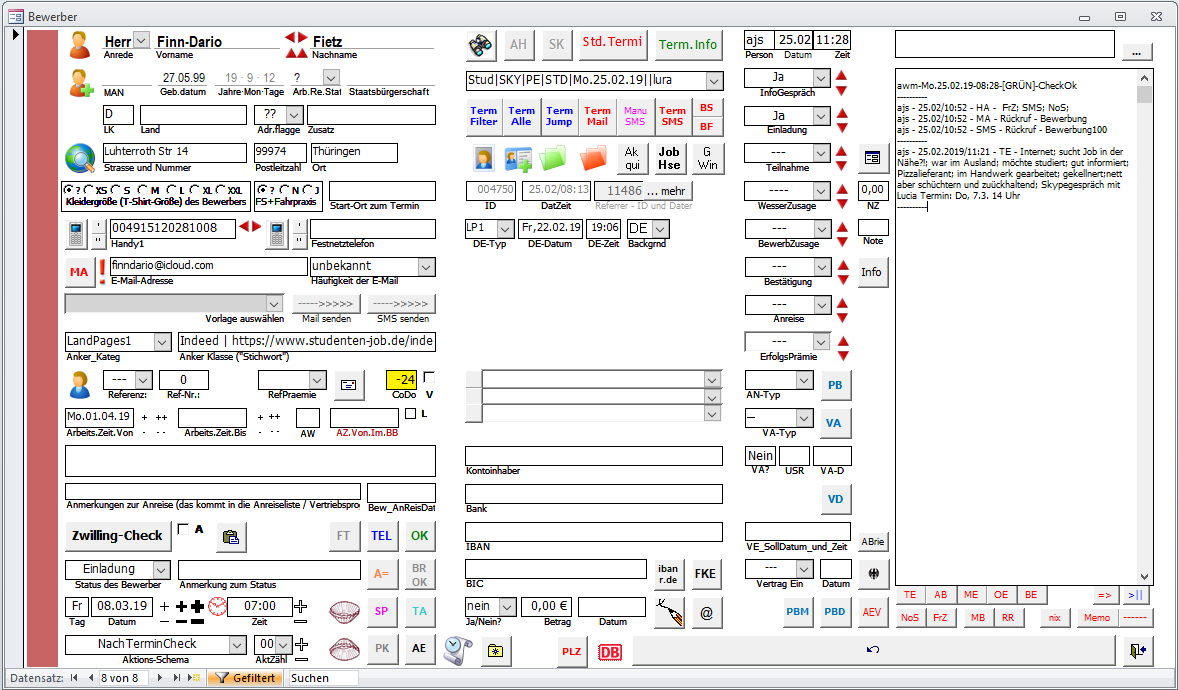Image resolution: width=1179 pixels, height=690 pixels.
Task: Tick the checkbox labeled A beside Zwilling-Check
Action: [183, 531]
